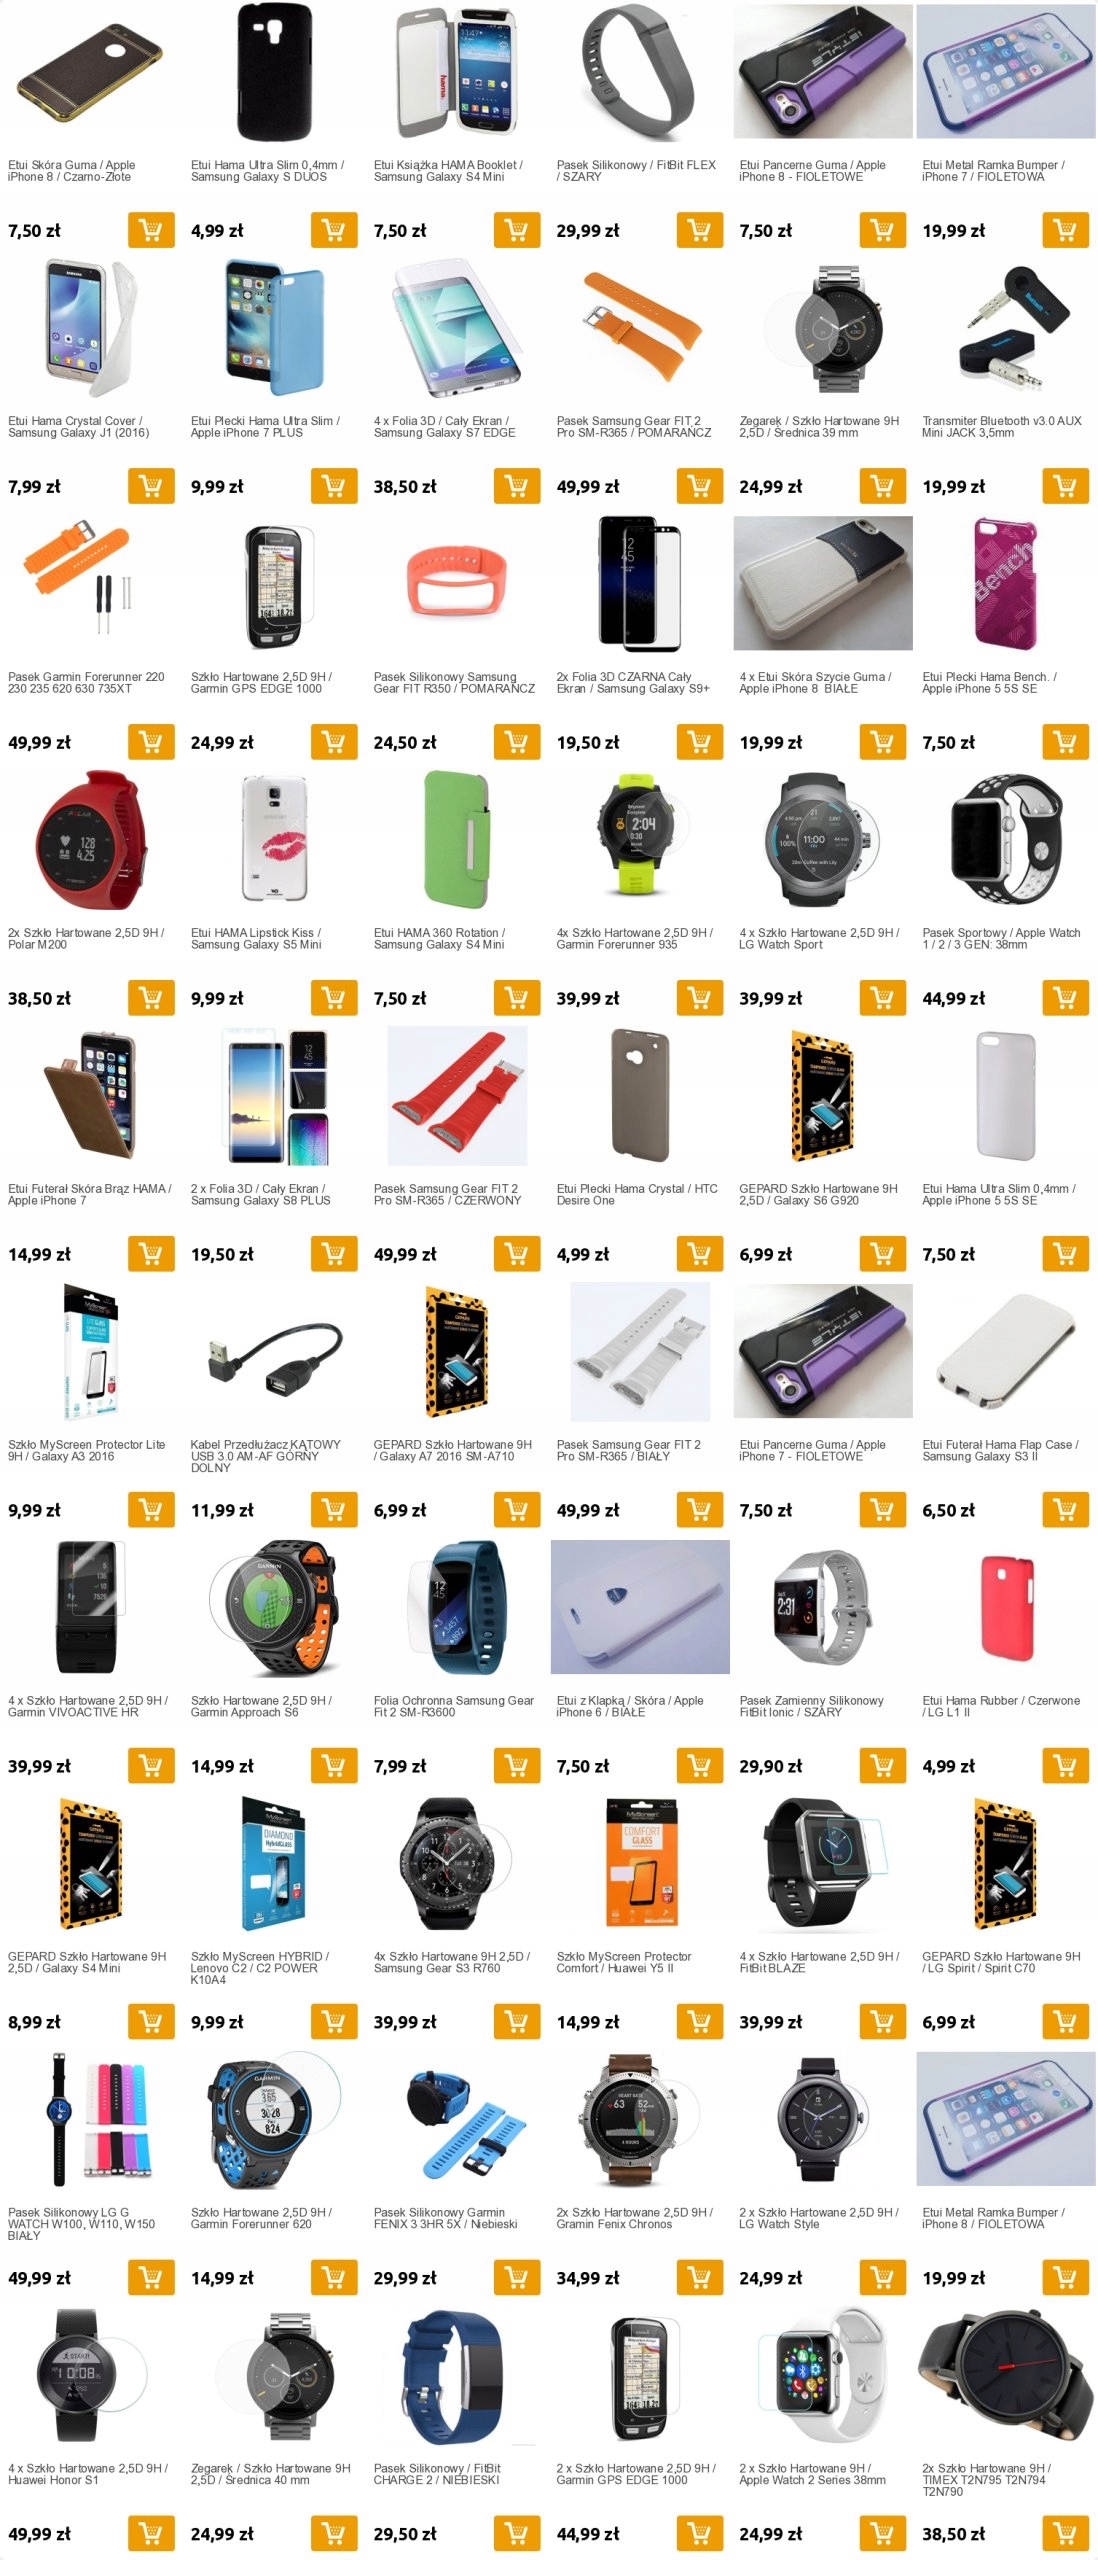
Task: Click cart icon for Transmiter Bluetooth v3.0 AUX
Action: 1066,487
